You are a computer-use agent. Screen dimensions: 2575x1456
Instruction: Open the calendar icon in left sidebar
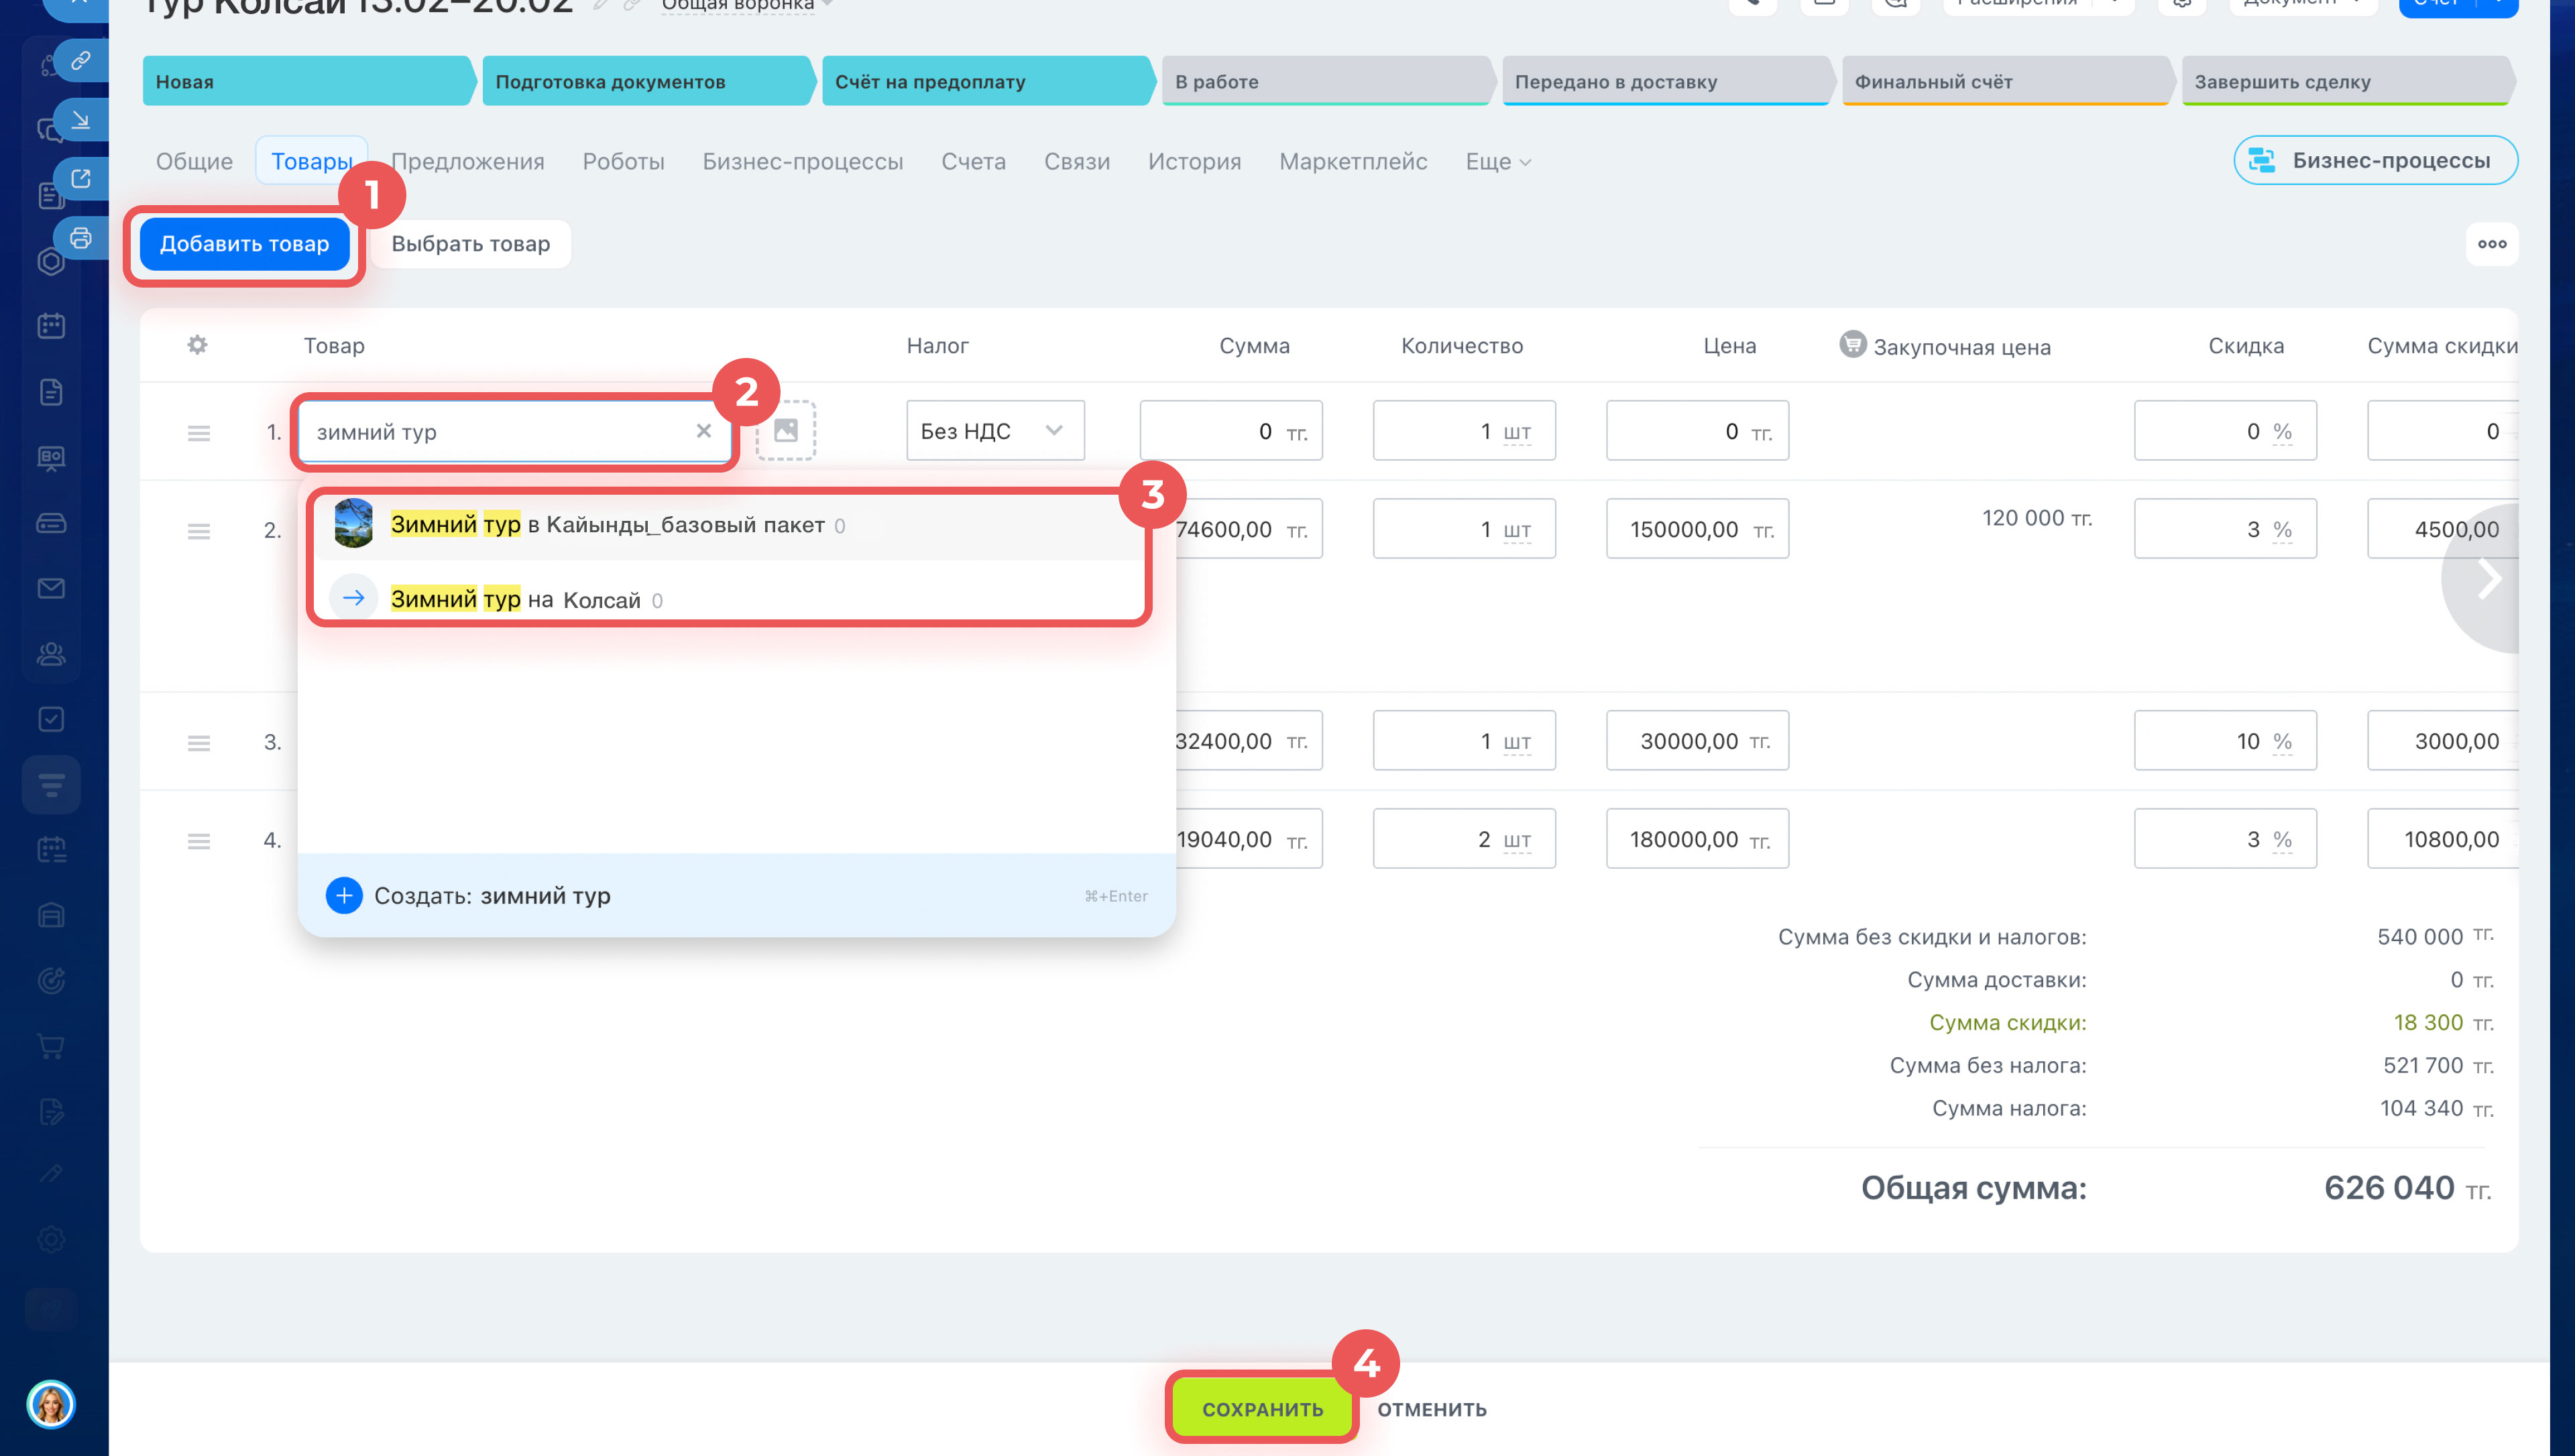[x=51, y=326]
